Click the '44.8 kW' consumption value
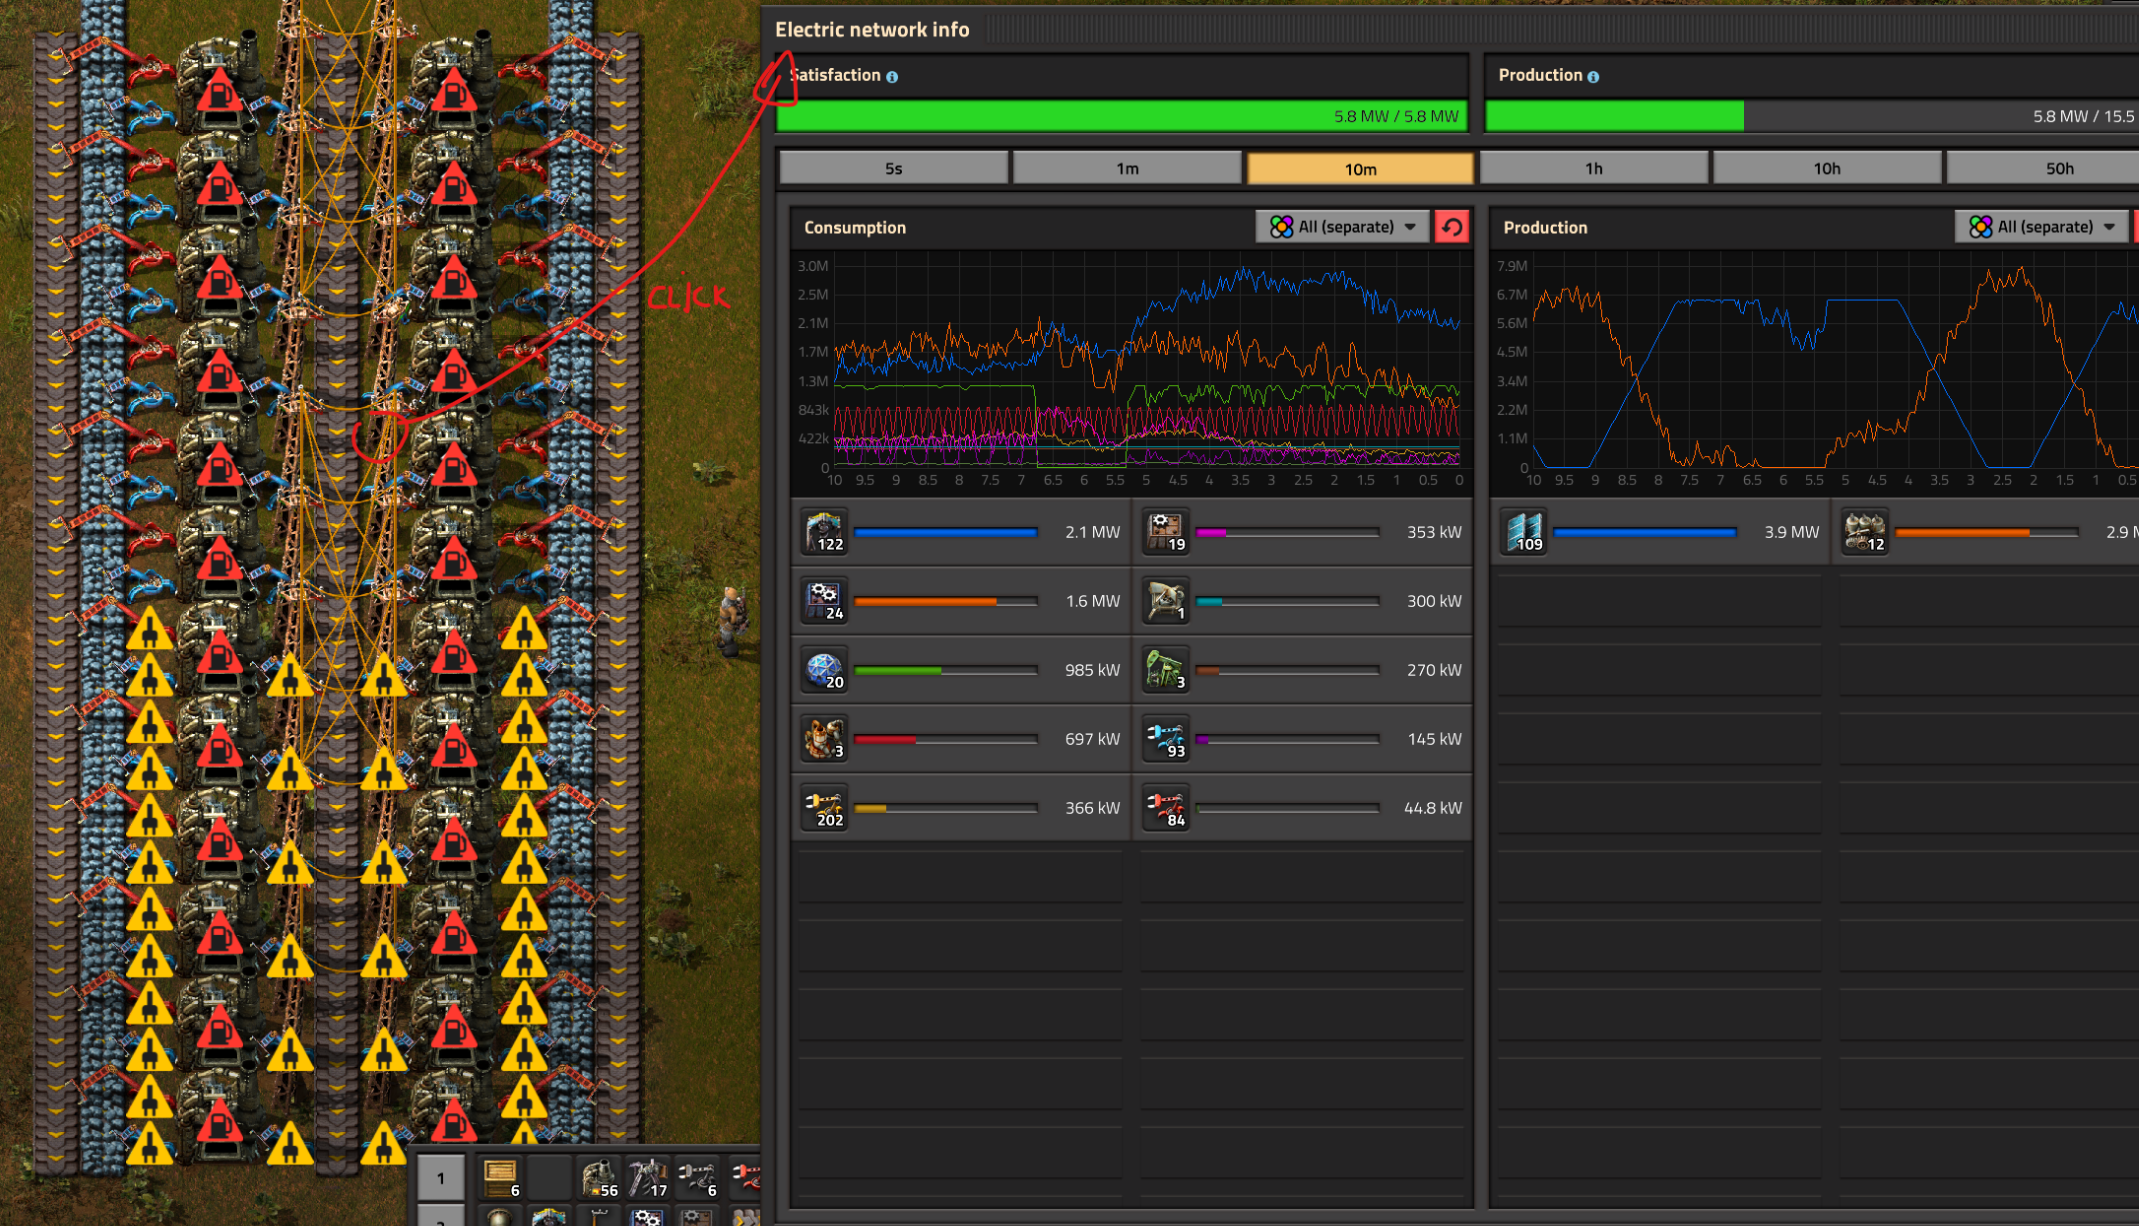 pos(1432,808)
